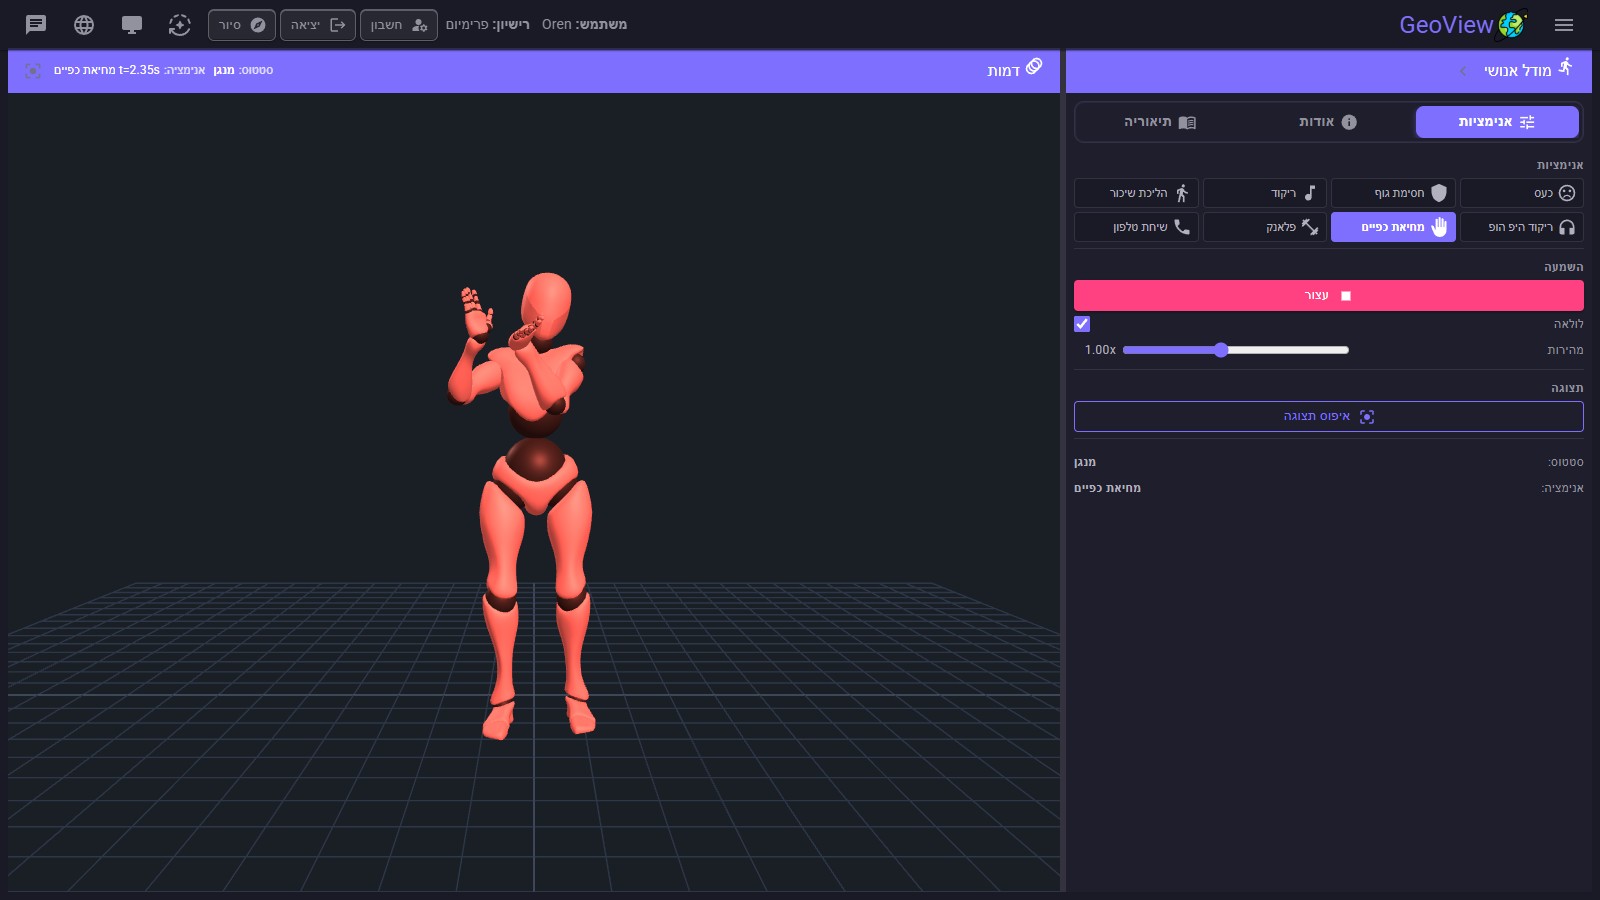Play the ריקוד היפ הופ animation
This screenshot has width=1600, height=900.
1522,227
